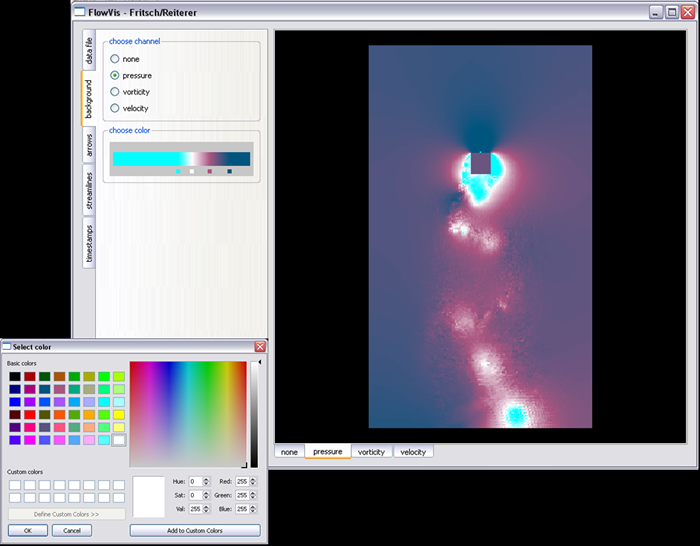The image size is (700, 546).
Task: Click the velocity tab under the flow visualization
Action: [x=413, y=452]
